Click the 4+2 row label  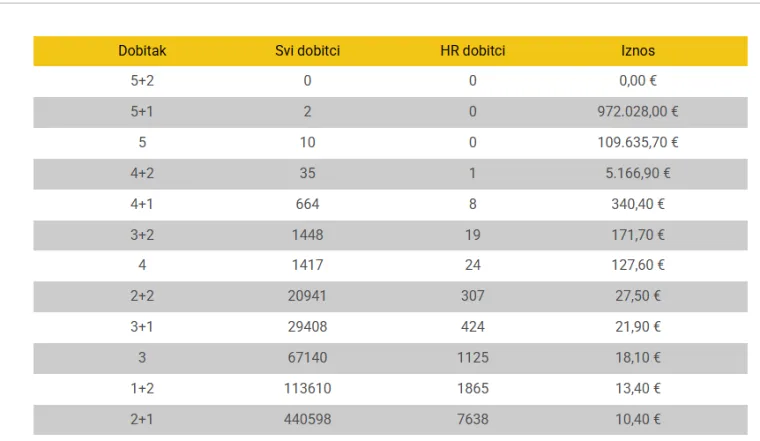pyautogui.click(x=142, y=173)
